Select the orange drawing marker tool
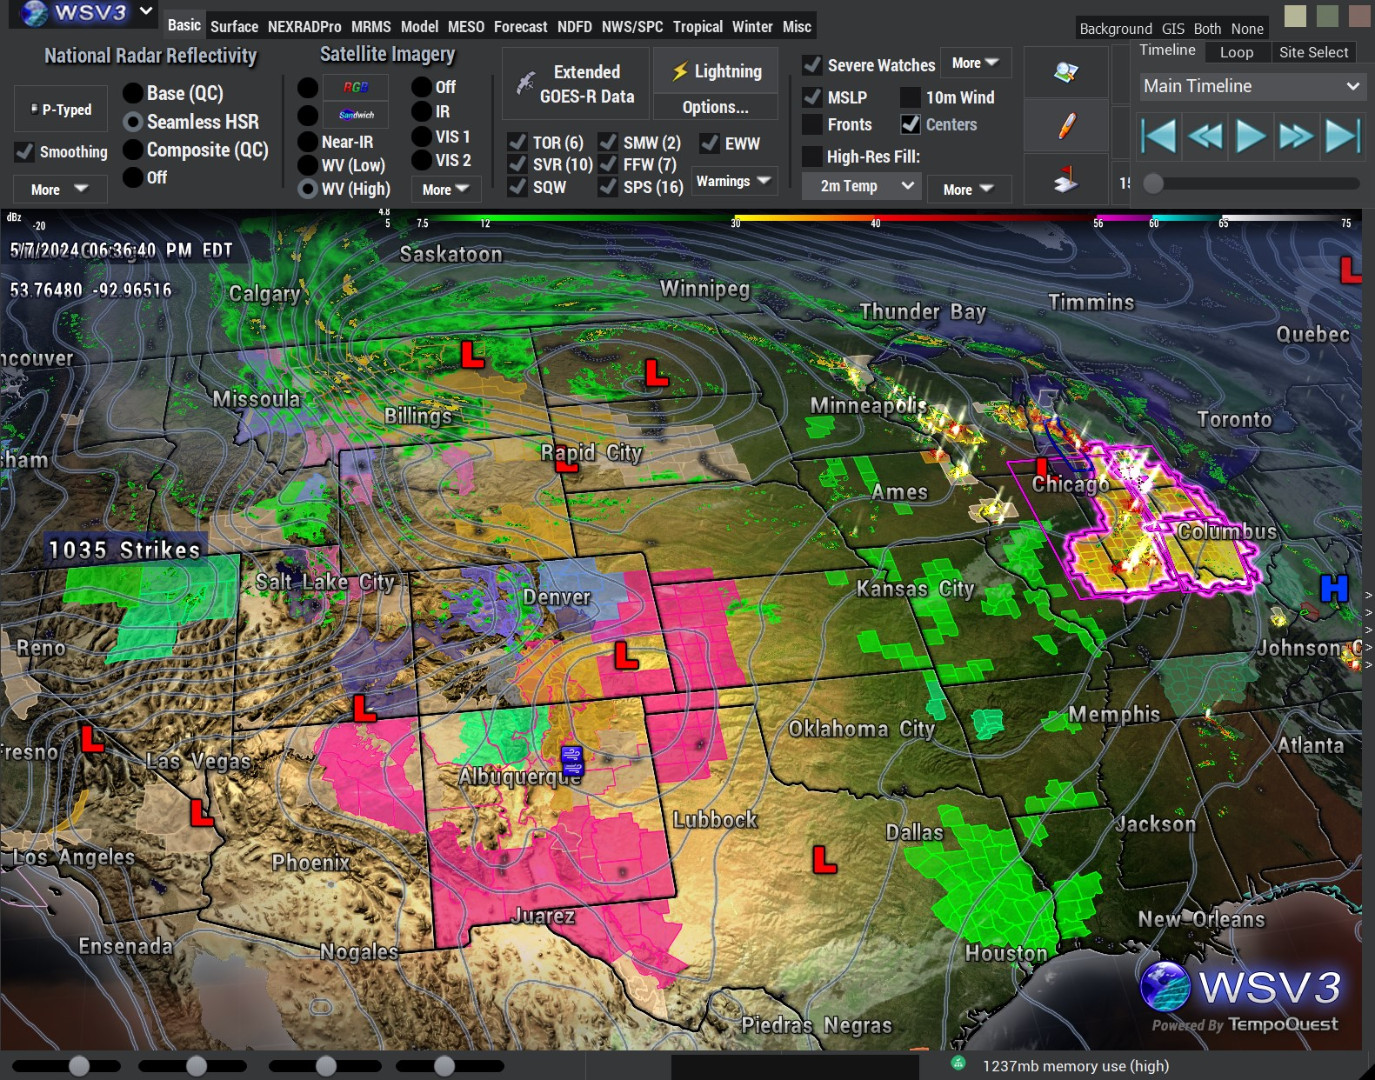The width and height of the screenshot is (1375, 1080). (x=1066, y=126)
